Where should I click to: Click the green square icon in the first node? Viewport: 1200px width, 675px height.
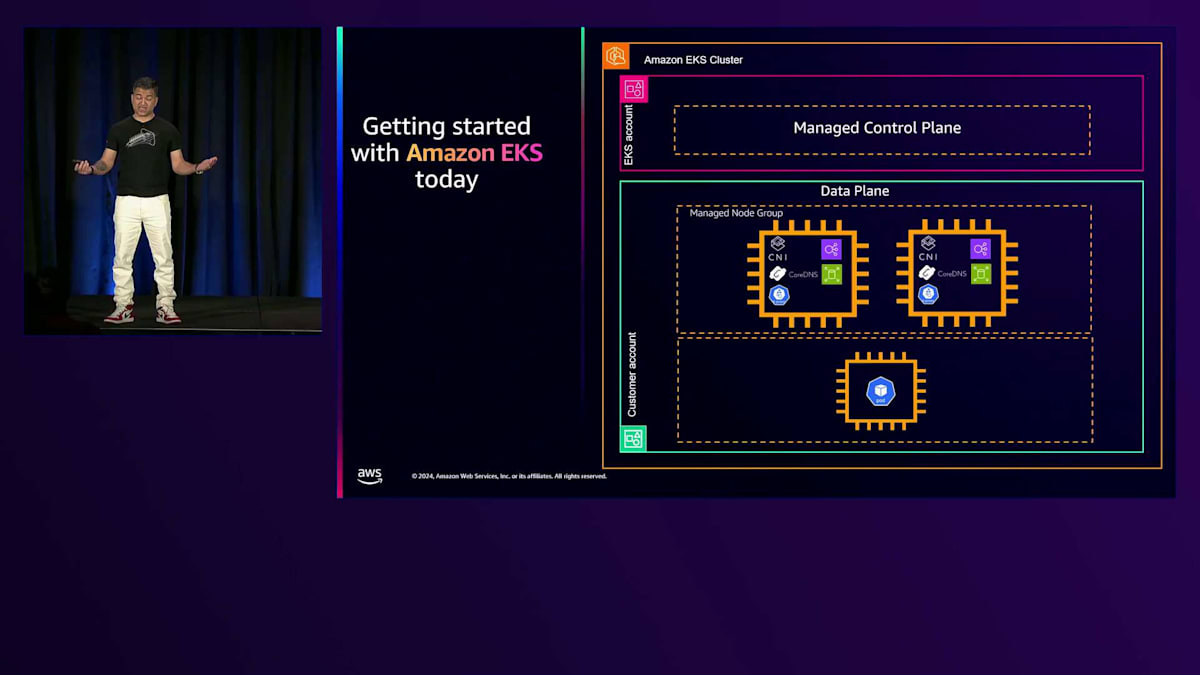click(x=832, y=274)
